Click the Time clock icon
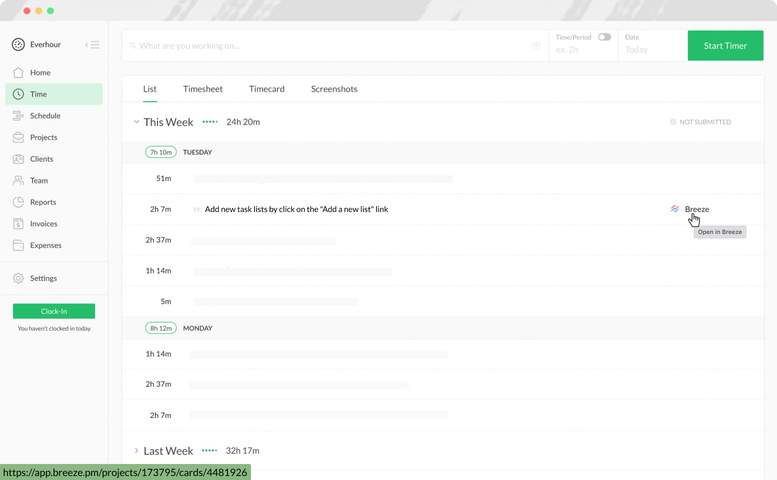Screen dimensions: 777x480 [x=18, y=94]
